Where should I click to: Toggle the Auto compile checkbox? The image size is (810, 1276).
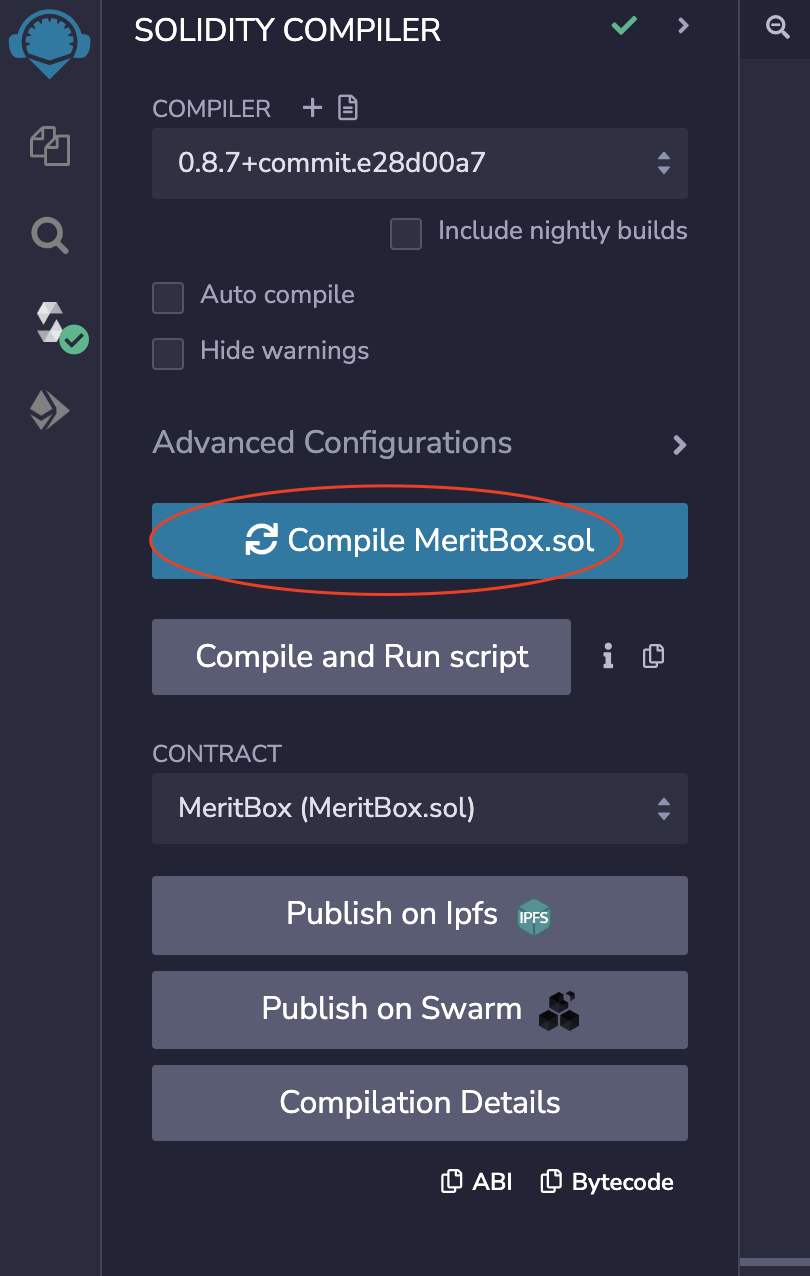(168, 297)
